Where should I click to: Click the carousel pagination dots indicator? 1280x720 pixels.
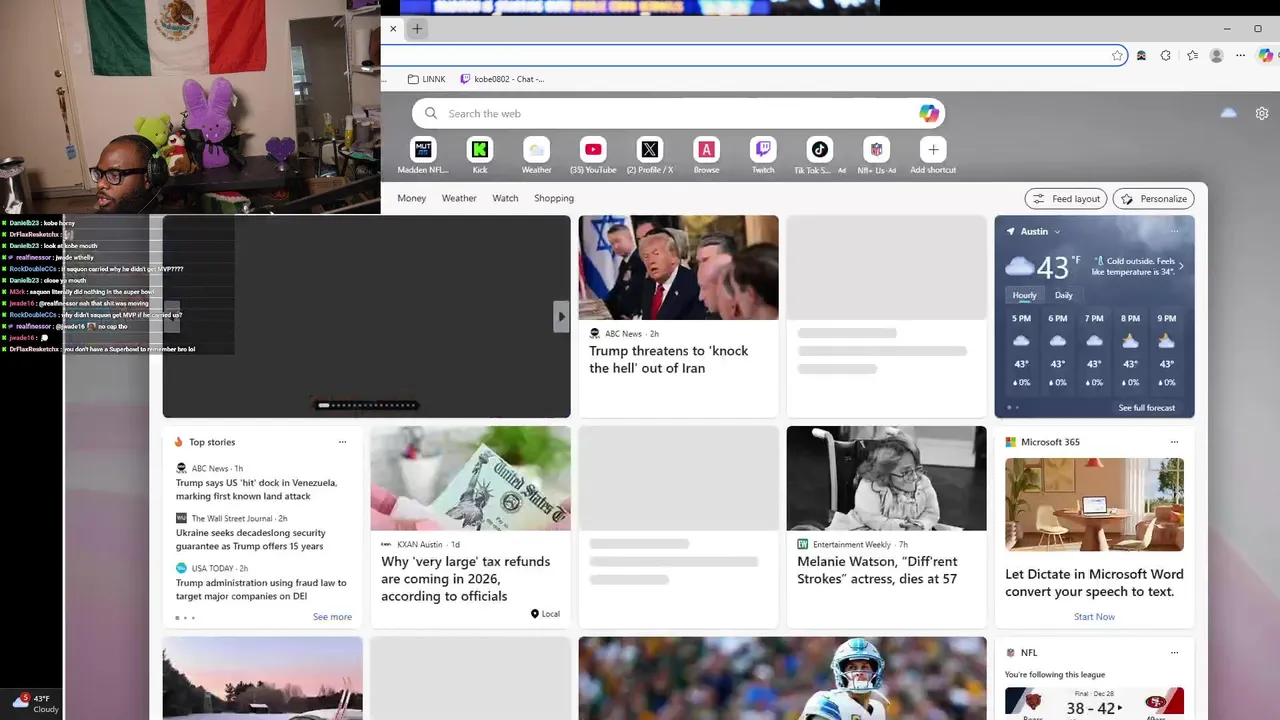367,405
